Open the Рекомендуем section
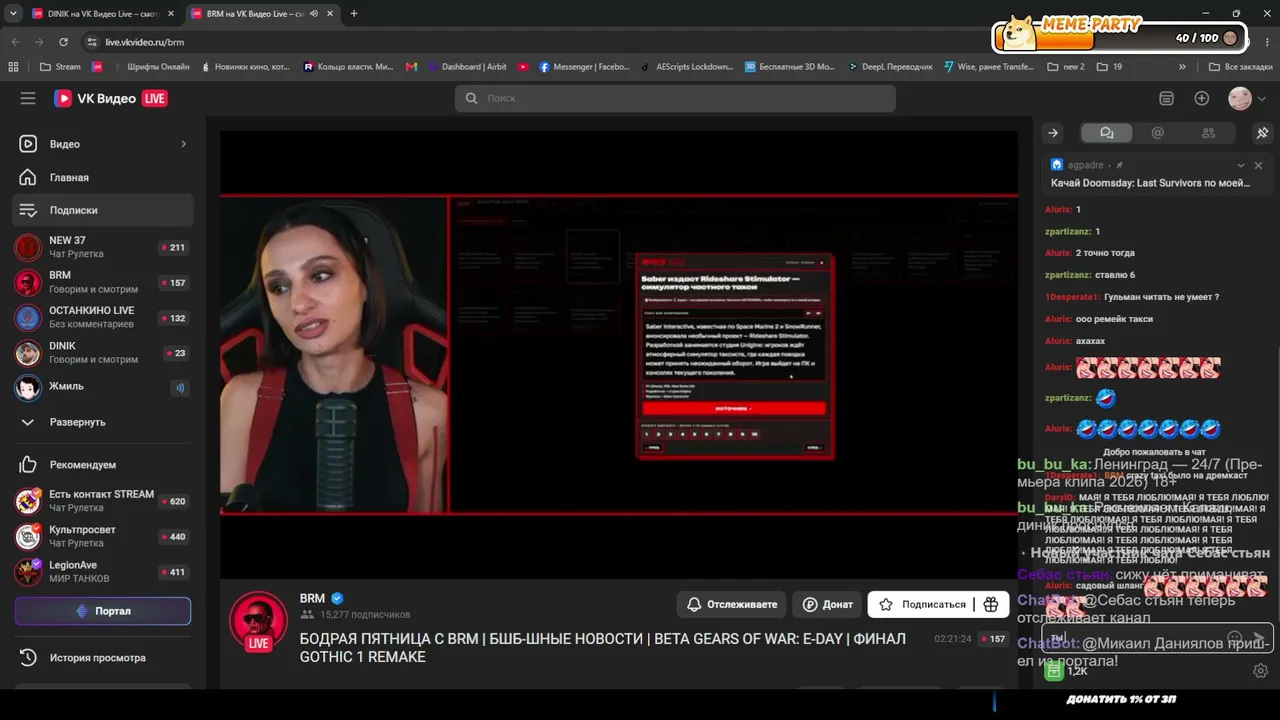The width and height of the screenshot is (1280, 720). pyautogui.click(x=102, y=465)
